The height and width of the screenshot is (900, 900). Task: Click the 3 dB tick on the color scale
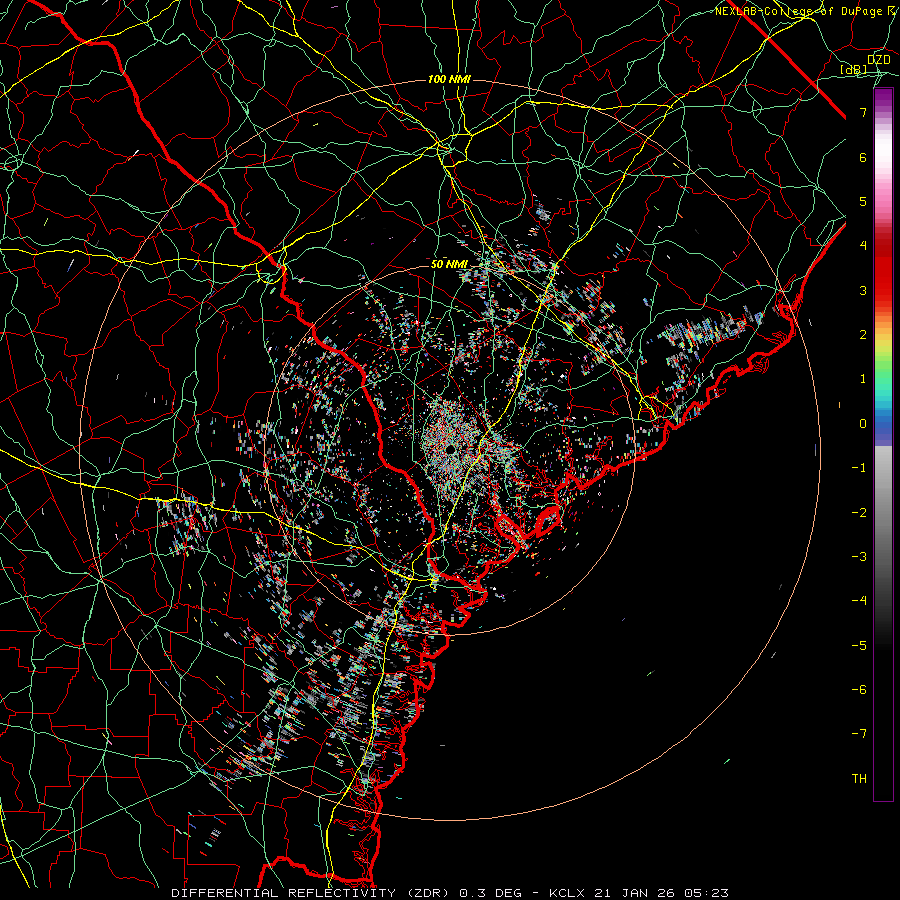point(863,290)
